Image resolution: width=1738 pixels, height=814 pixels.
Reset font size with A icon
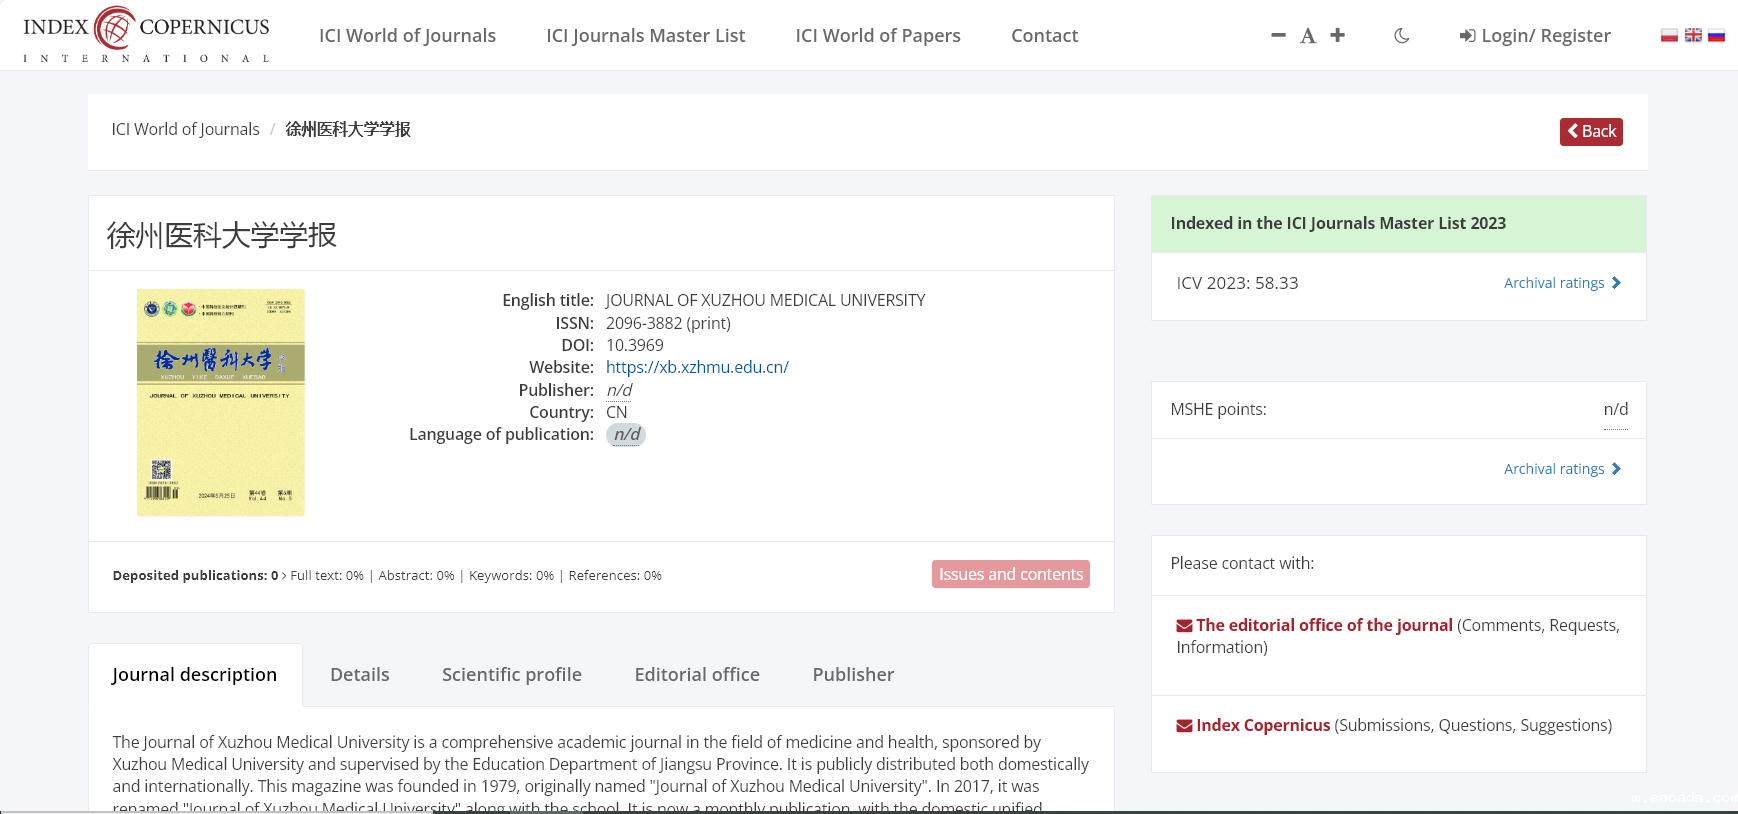[1307, 36]
